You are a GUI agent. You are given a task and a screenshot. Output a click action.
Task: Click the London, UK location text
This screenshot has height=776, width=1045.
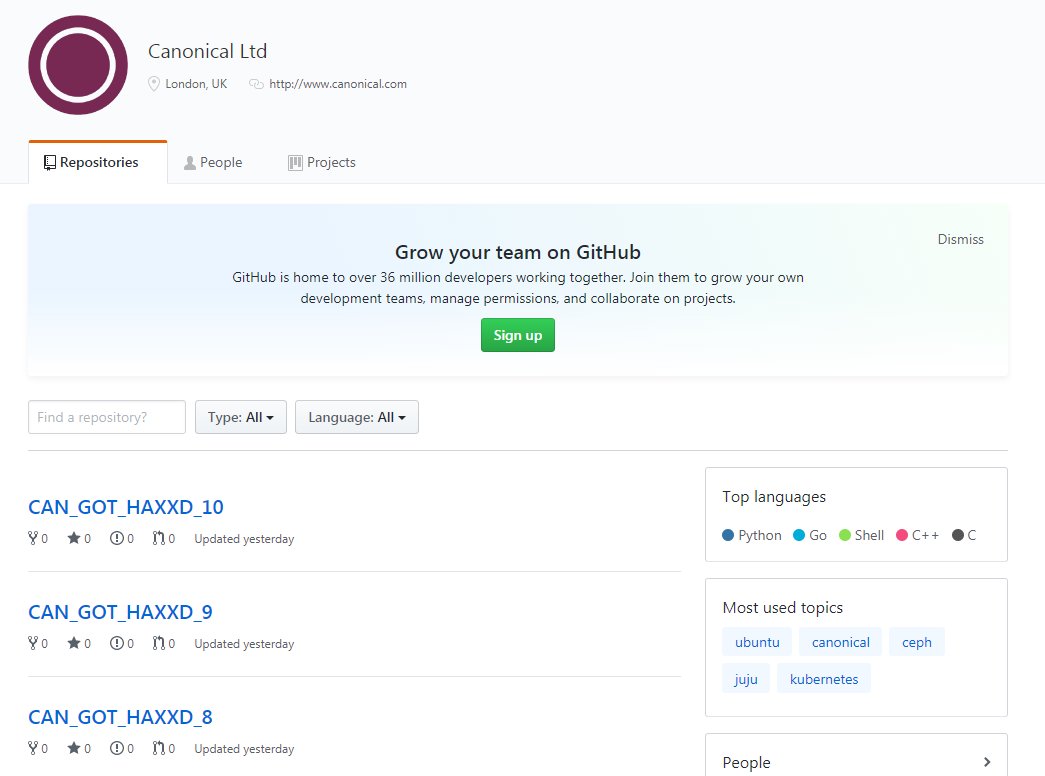coord(196,84)
